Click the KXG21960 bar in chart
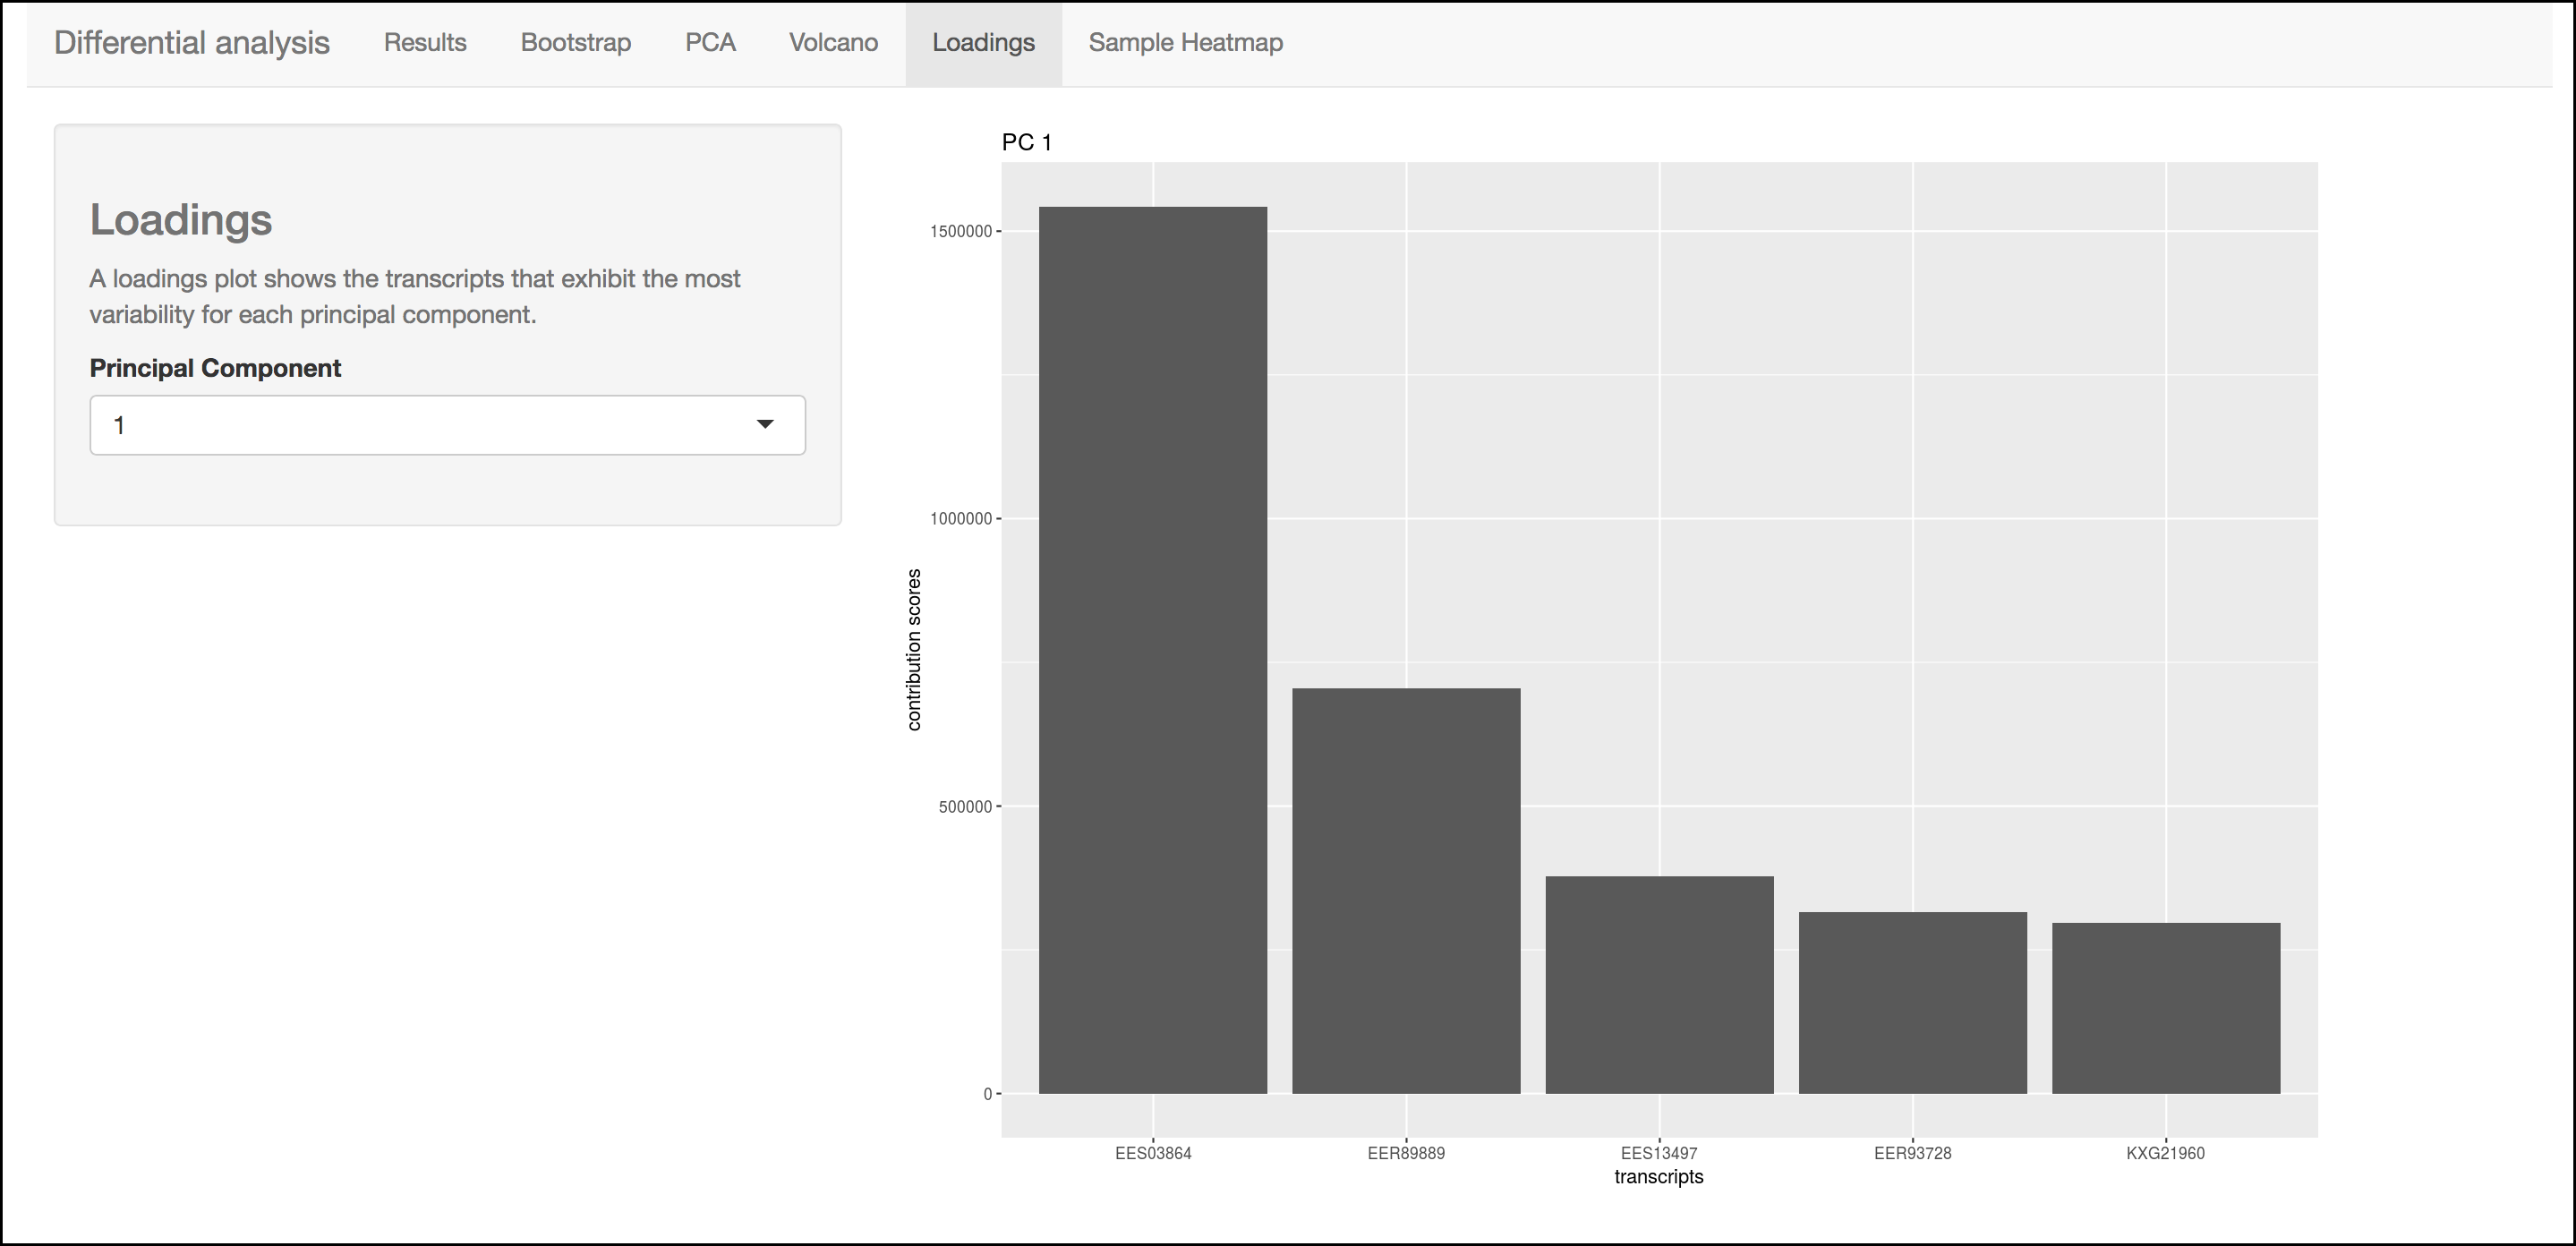 click(2166, 1008)
